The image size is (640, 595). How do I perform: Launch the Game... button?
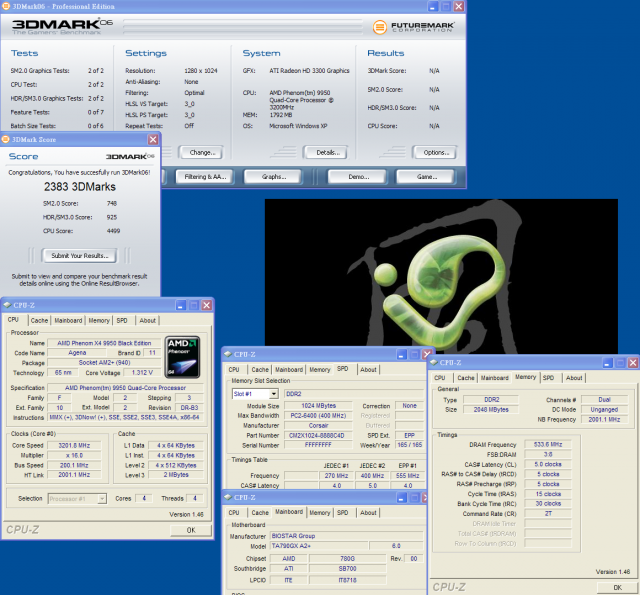tap(426, 177)
